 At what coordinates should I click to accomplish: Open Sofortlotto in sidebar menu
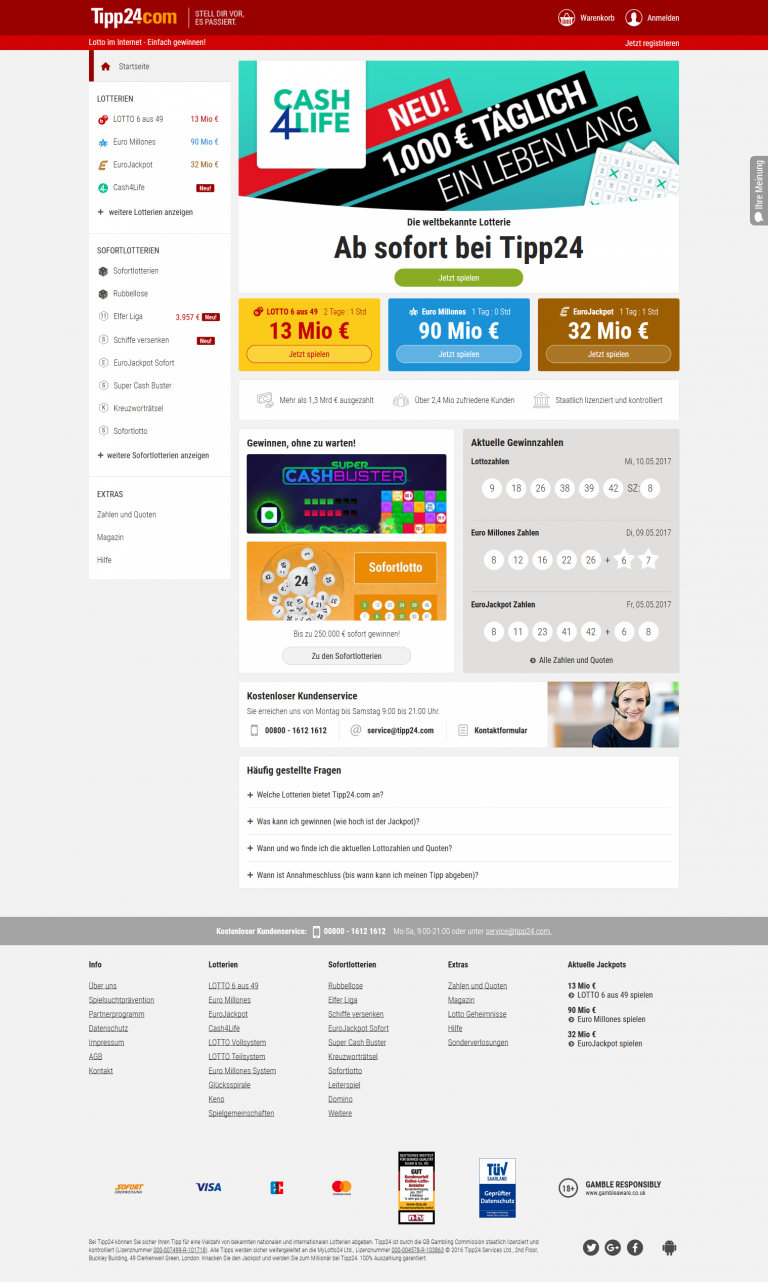point(130,430)
